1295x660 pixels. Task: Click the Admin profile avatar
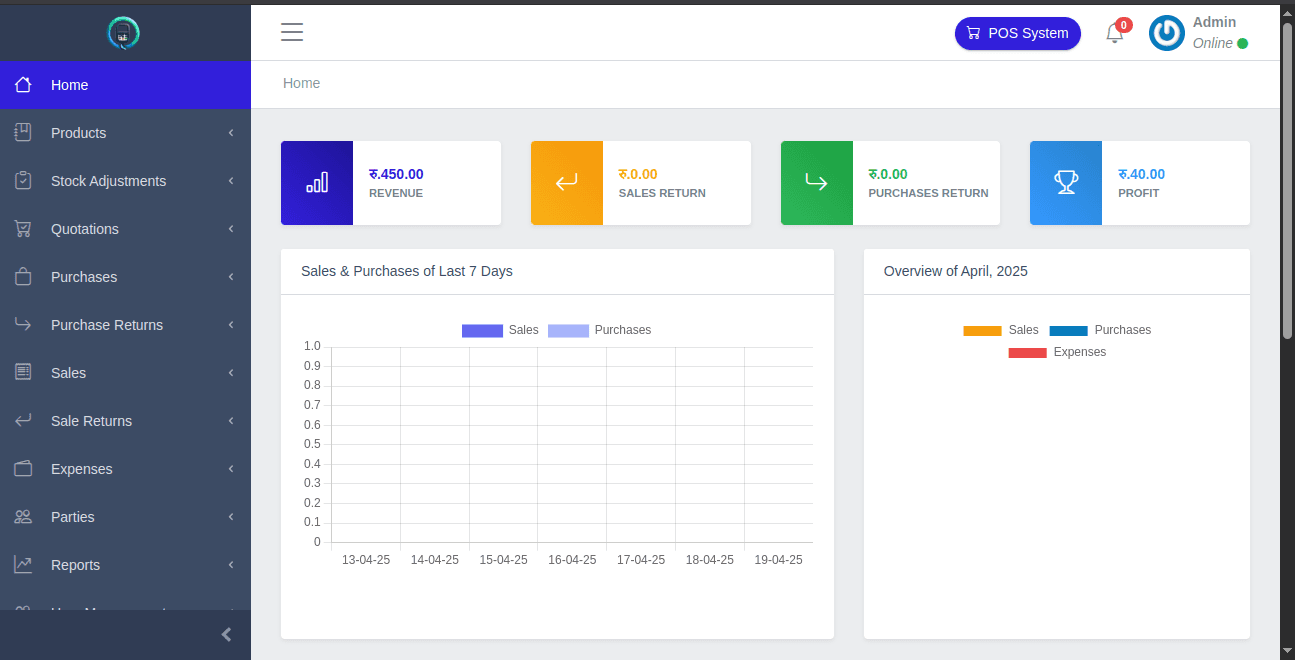(1166, 33)
